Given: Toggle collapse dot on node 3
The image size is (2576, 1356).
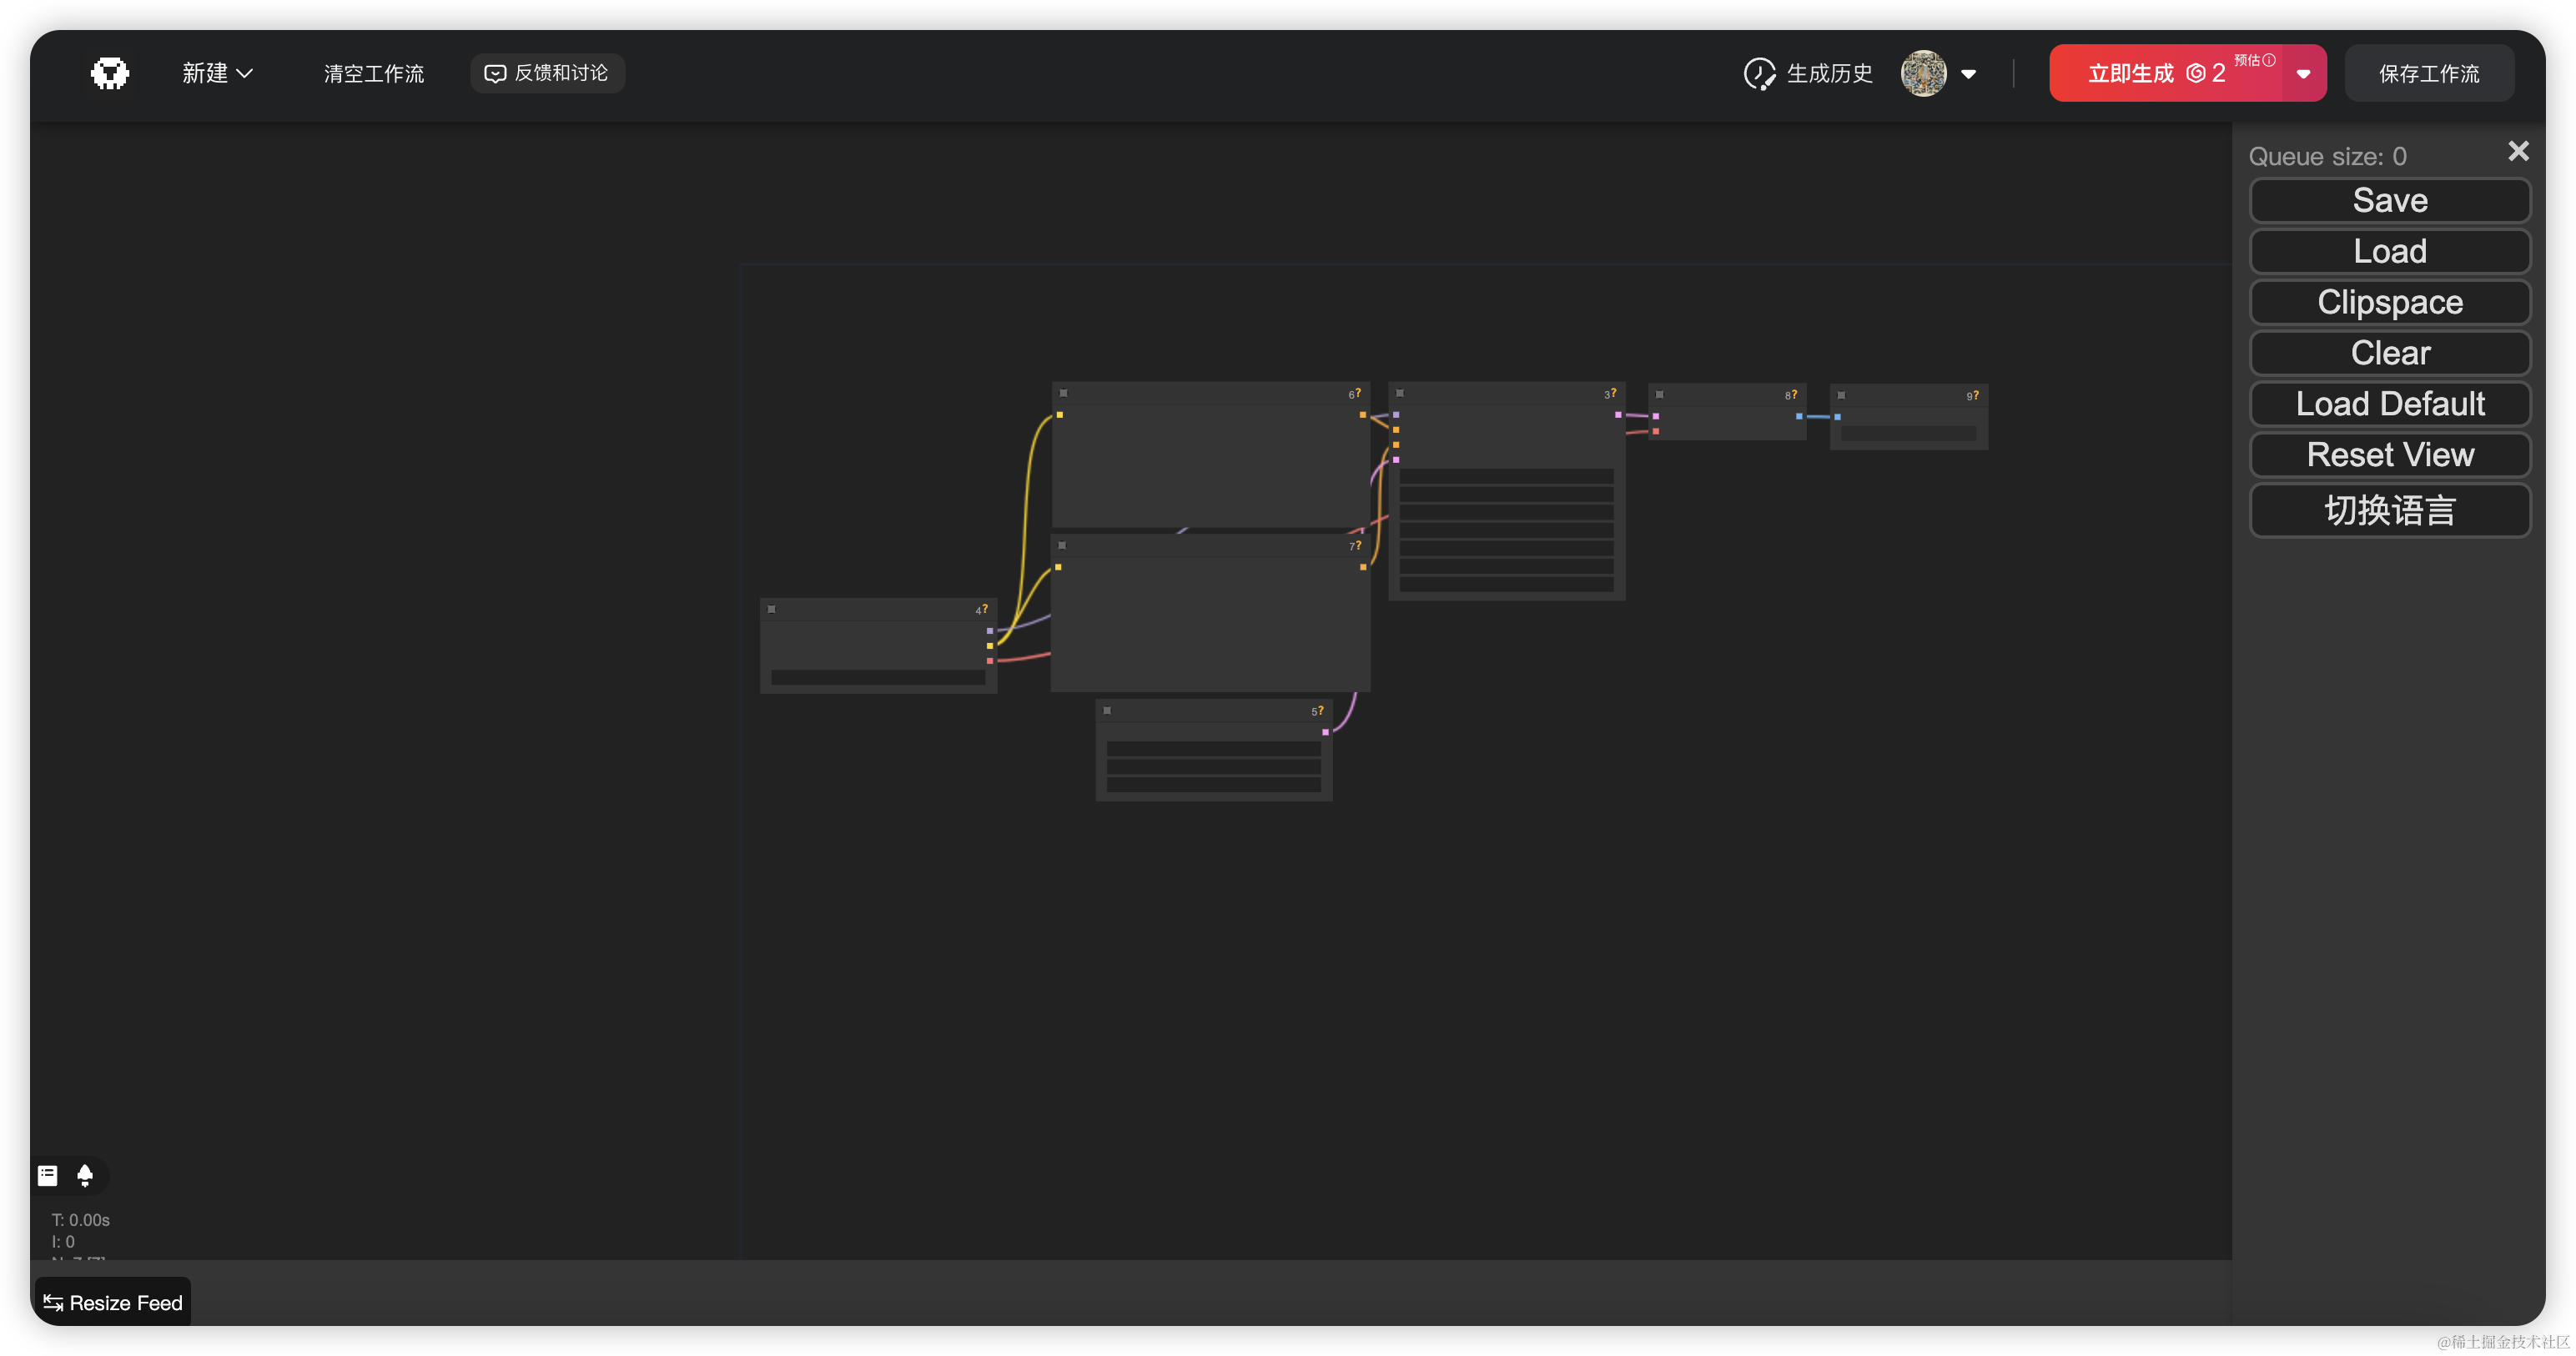Looking at the screenshot, I should [1400, 393].
